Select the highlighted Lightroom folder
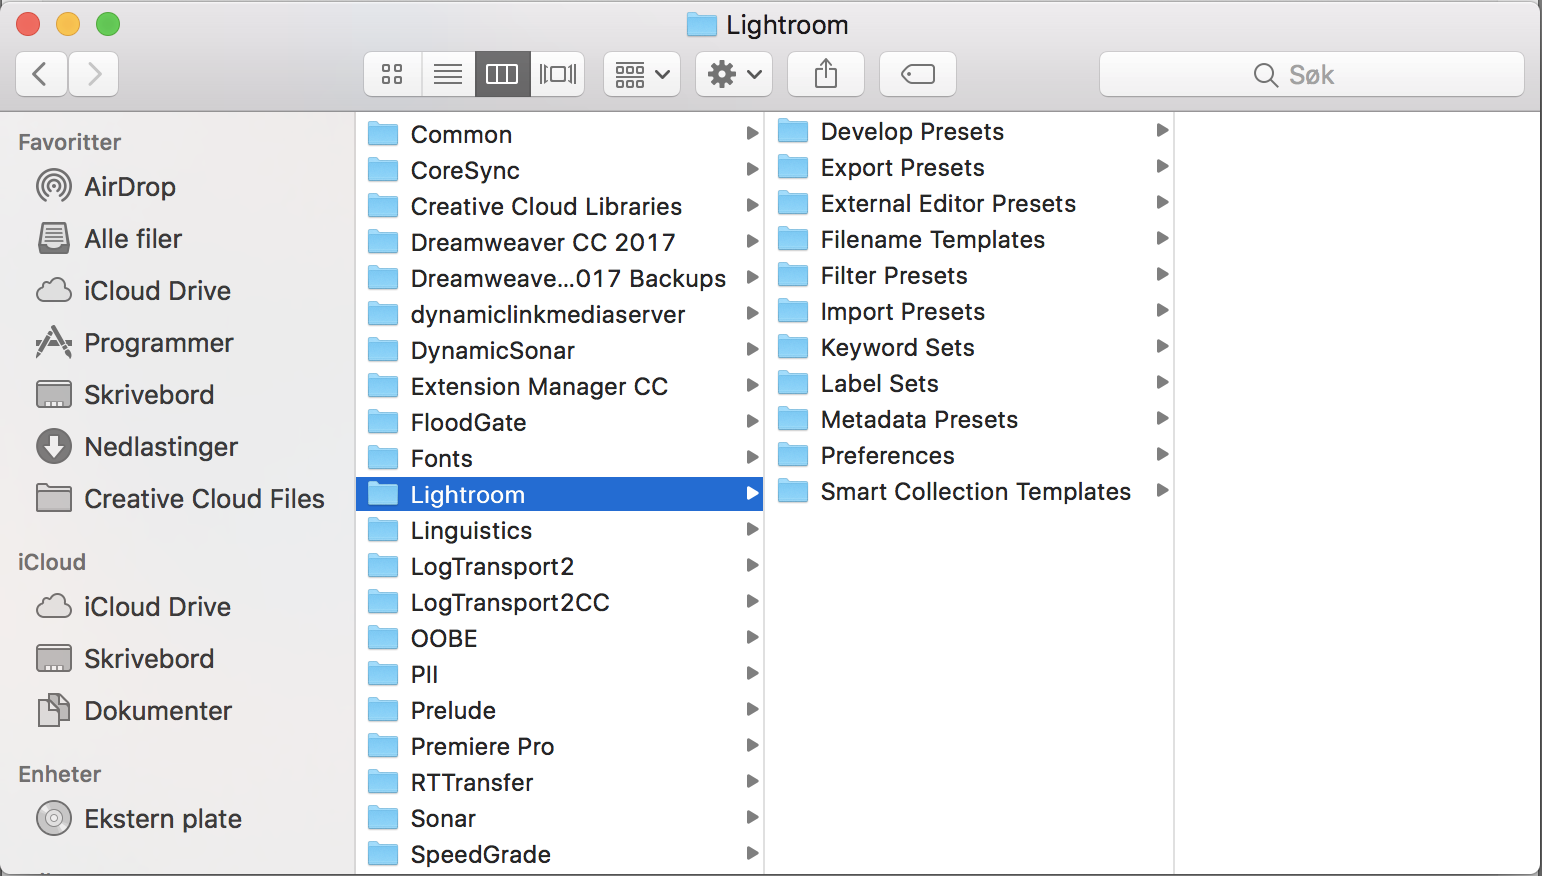Image resolution: width=1542 pixels, height=876 pixels. coord(559,494)
